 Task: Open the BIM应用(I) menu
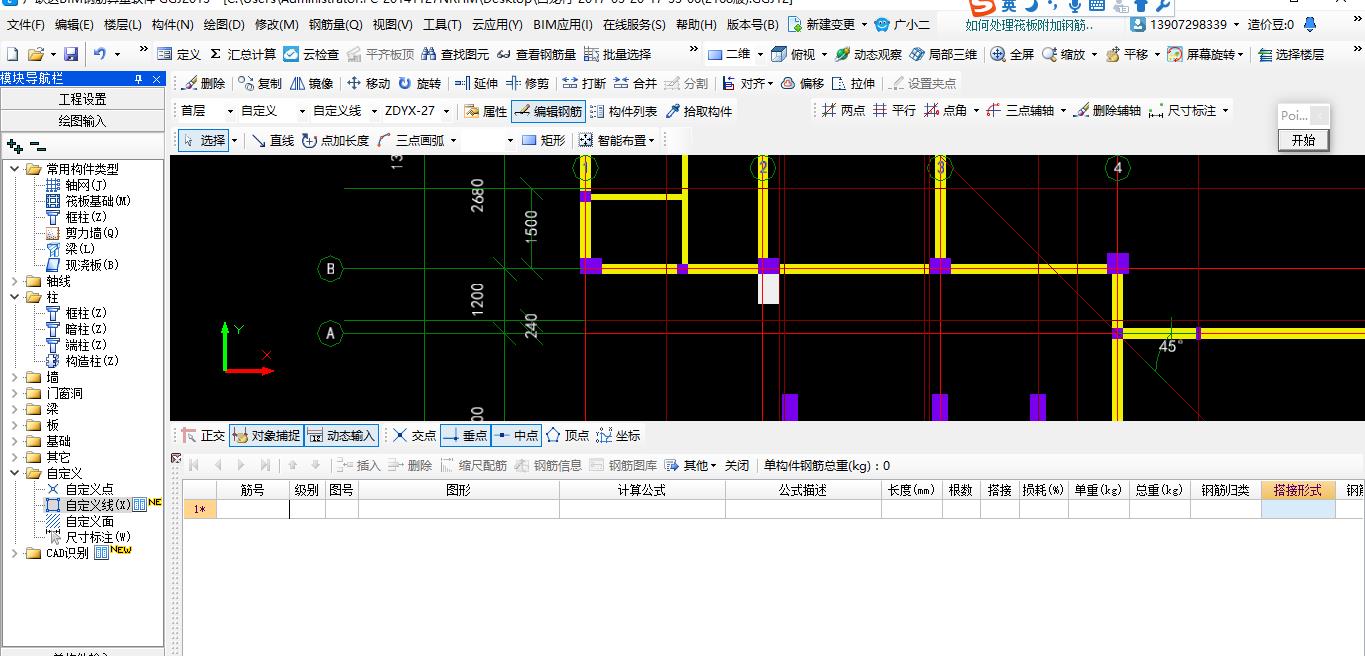pos(563,24)
